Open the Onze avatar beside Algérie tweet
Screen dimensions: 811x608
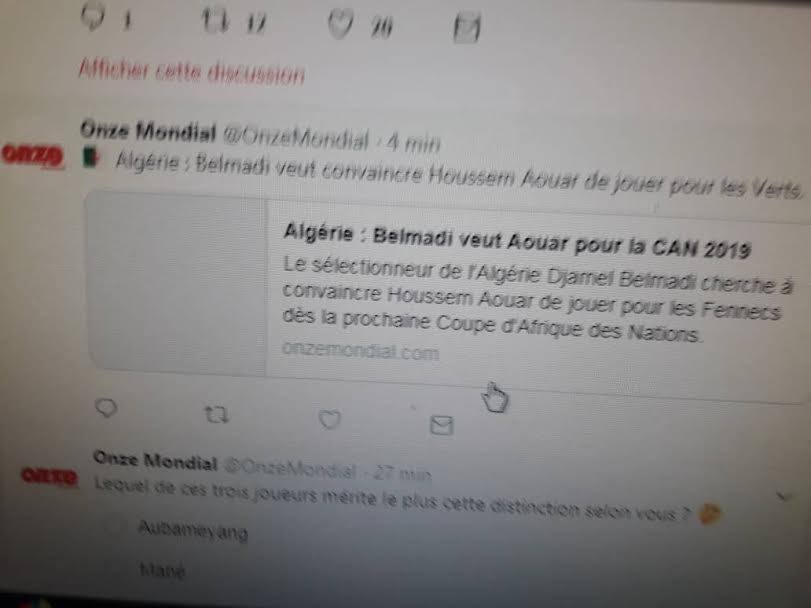click(x=33, y=155)
